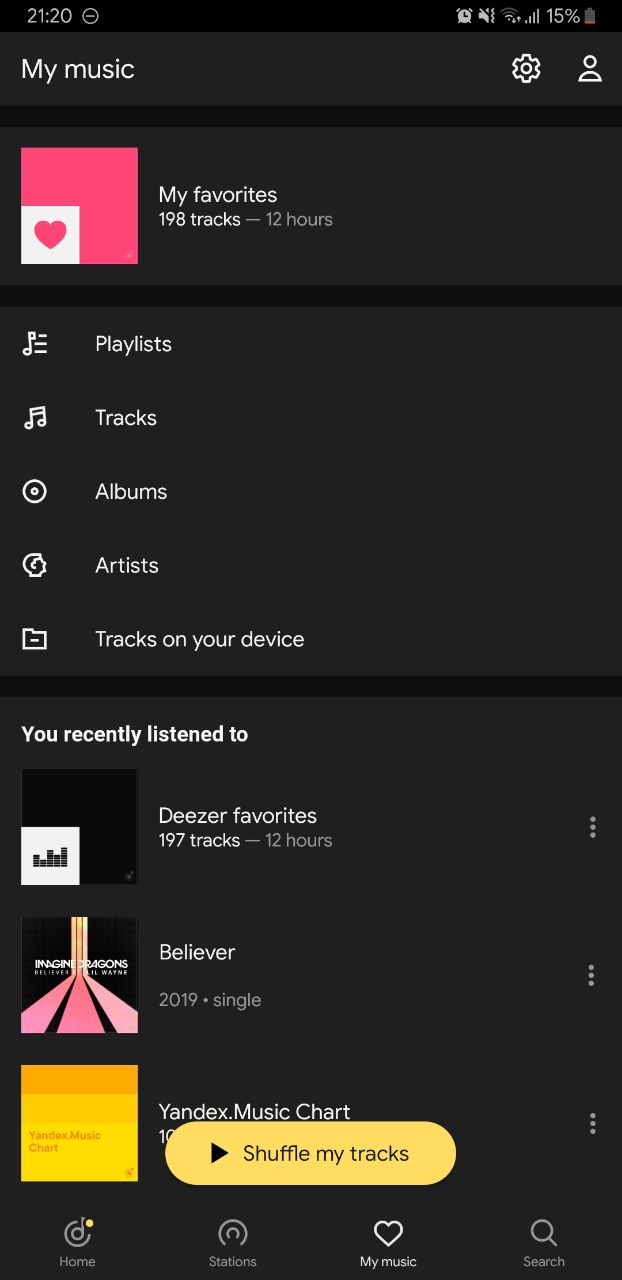622x1280 pixels.
Task: Open settings gear icon
Action: tap(526, 68)
